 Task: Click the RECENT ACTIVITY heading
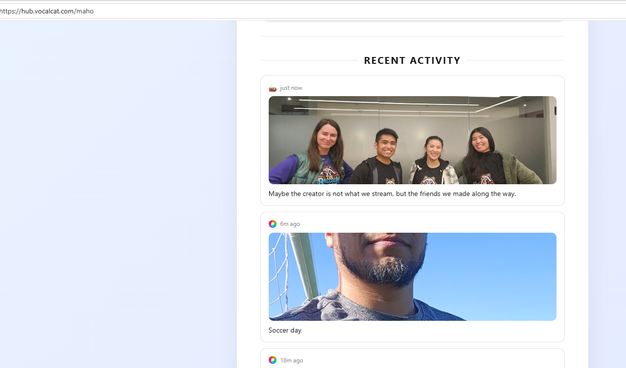[x=412, y=60]
